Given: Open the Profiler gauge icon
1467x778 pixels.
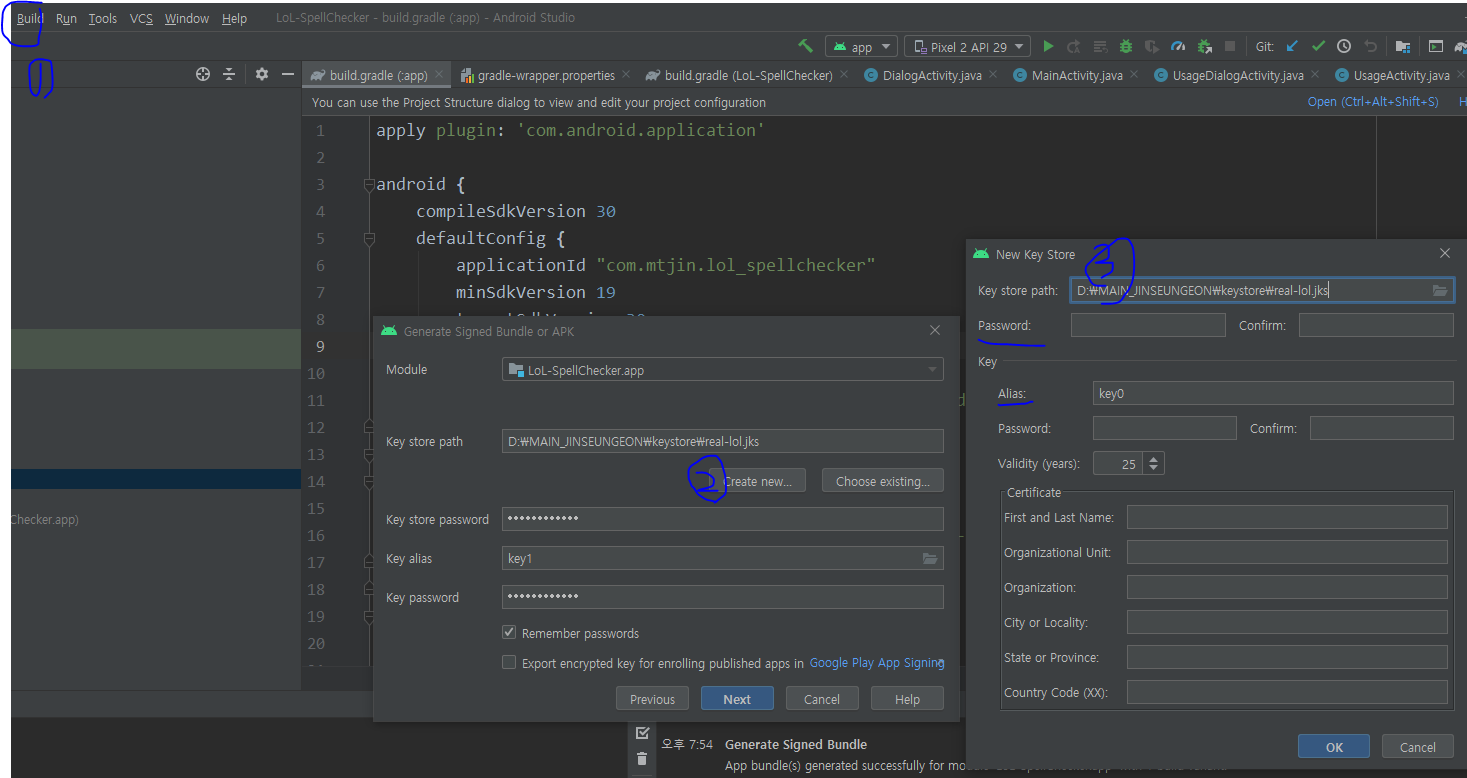Looking at the screenshot, I should [1178, 46].
